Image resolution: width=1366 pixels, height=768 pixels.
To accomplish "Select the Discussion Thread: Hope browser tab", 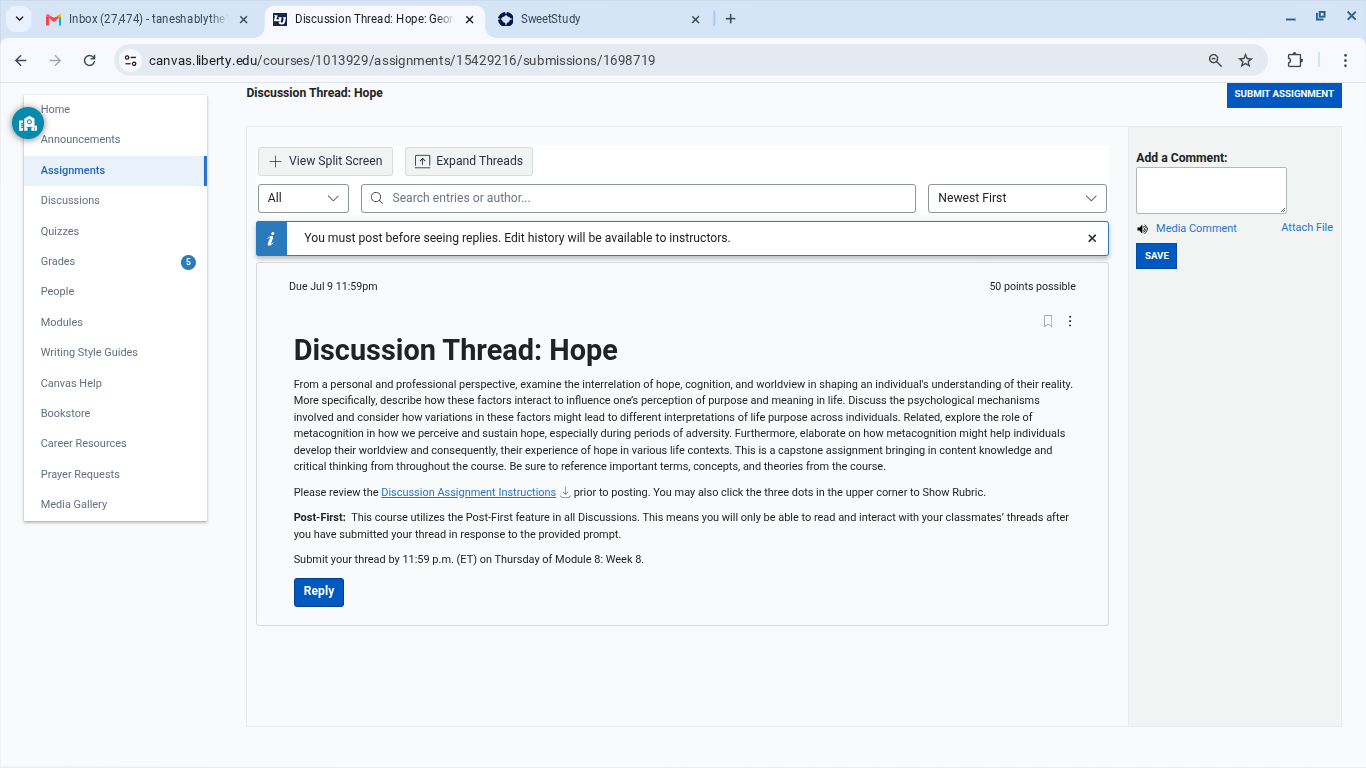I will click(x=374, y=19).
